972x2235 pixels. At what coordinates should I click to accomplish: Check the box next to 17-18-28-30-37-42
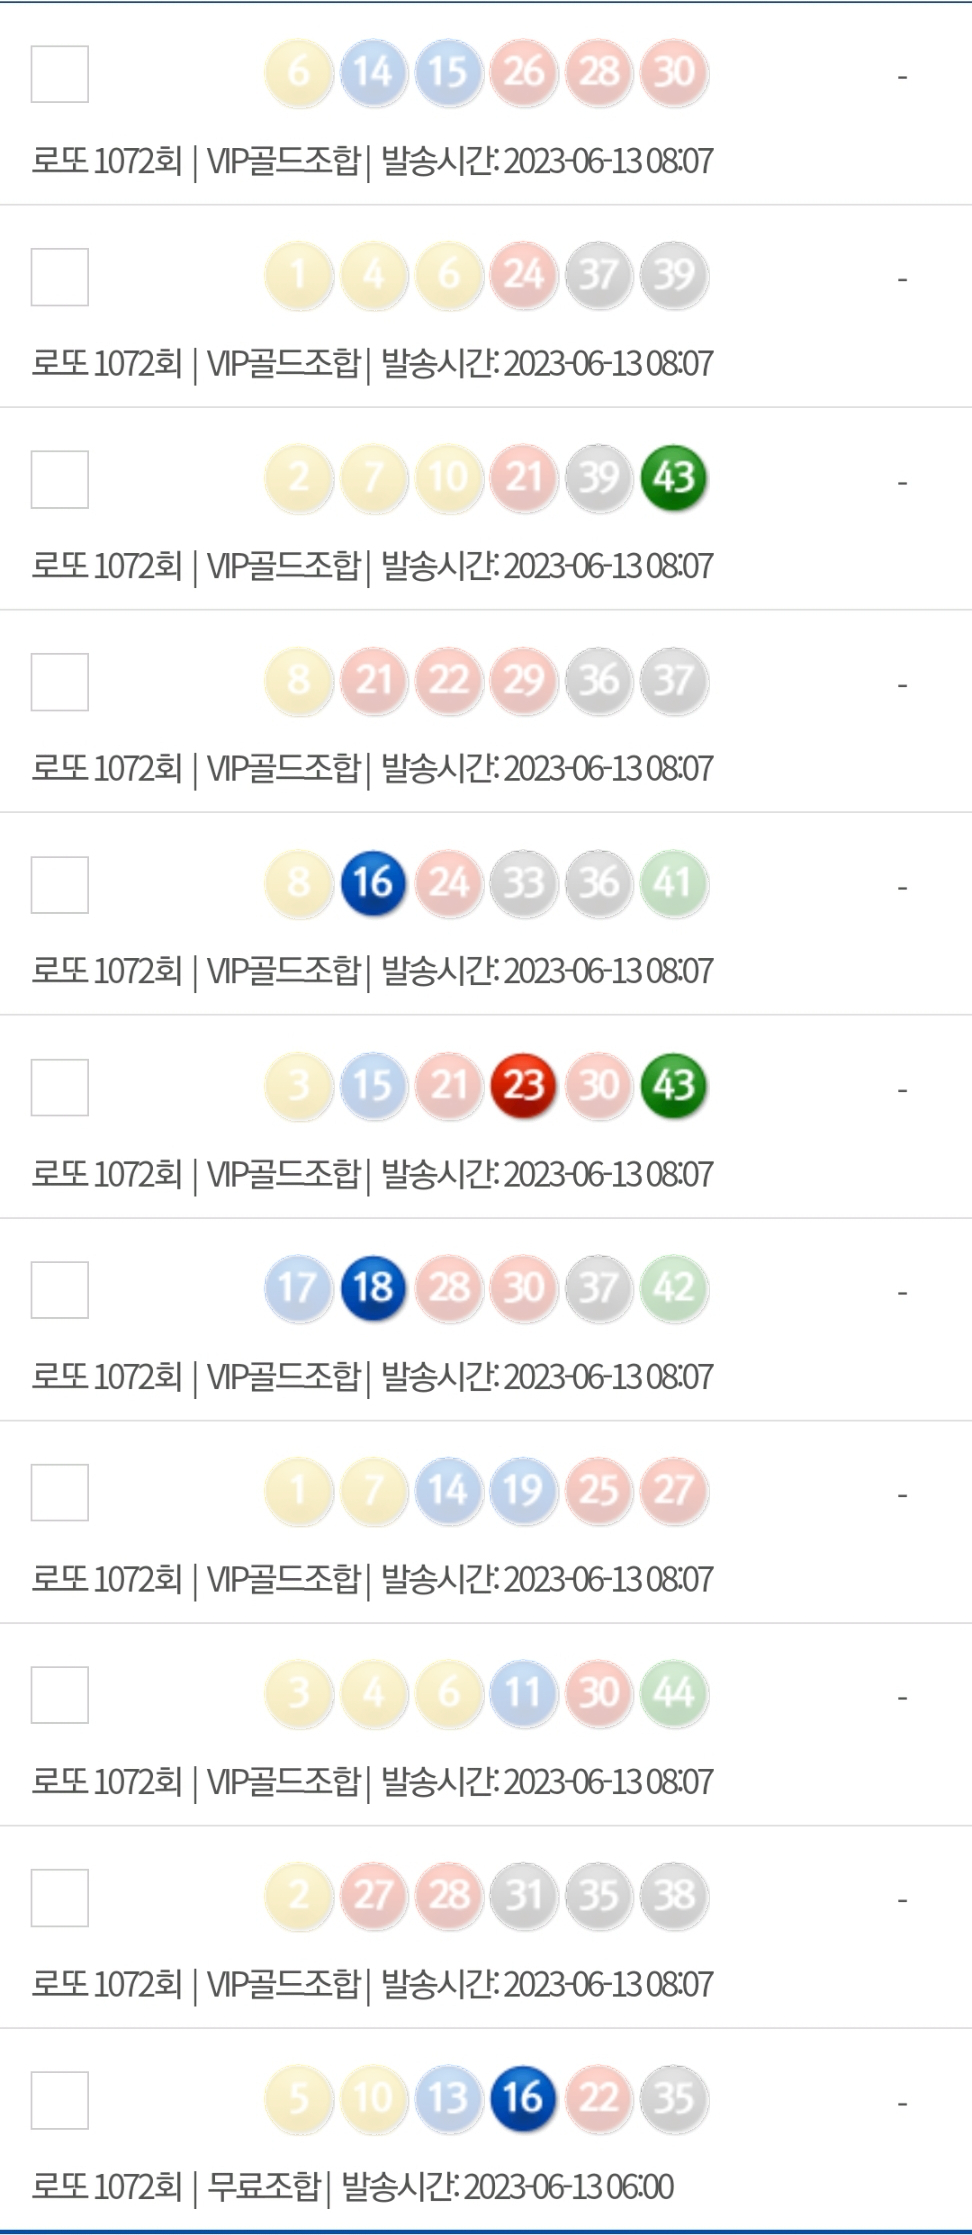point(60,1290)
